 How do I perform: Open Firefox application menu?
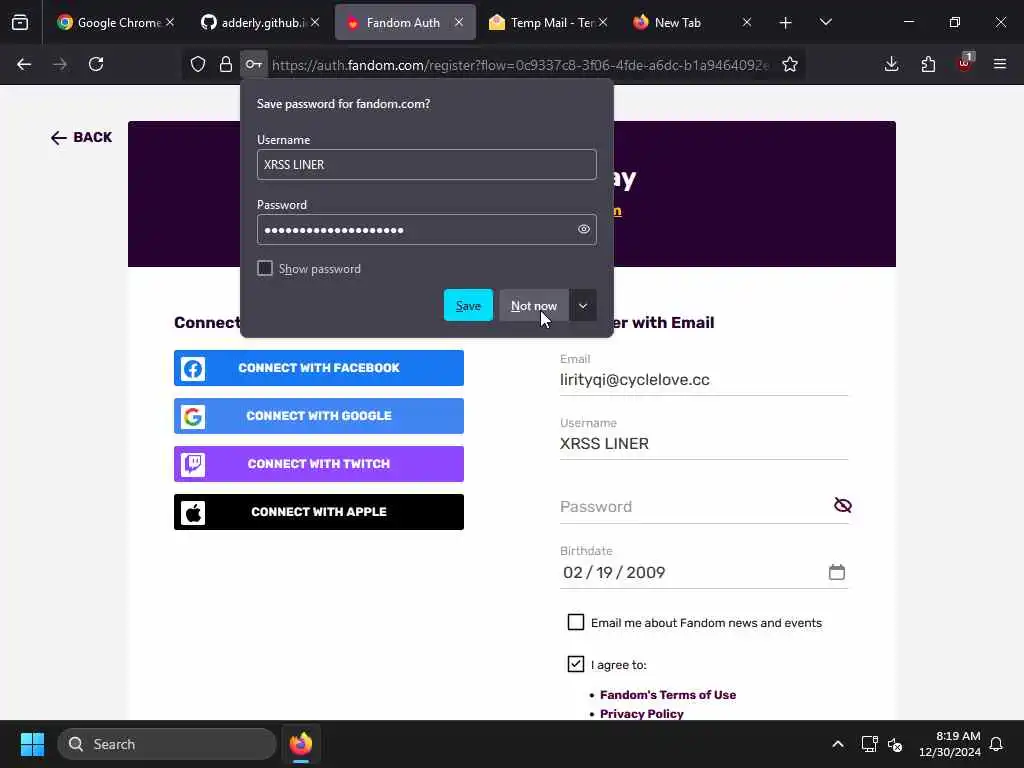[1000, 64]
